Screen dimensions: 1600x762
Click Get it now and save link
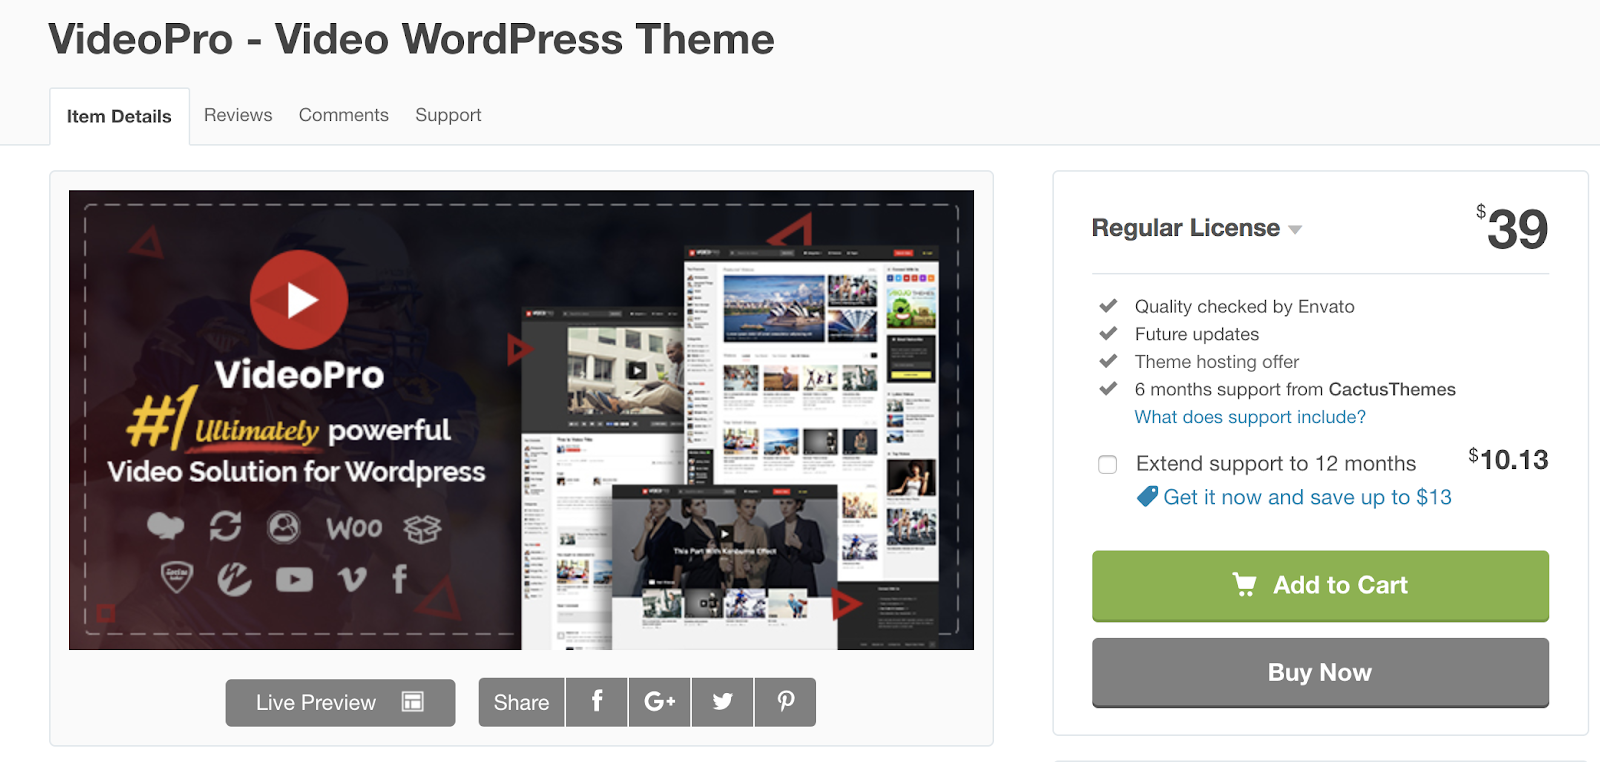[x=1307, y=497]
